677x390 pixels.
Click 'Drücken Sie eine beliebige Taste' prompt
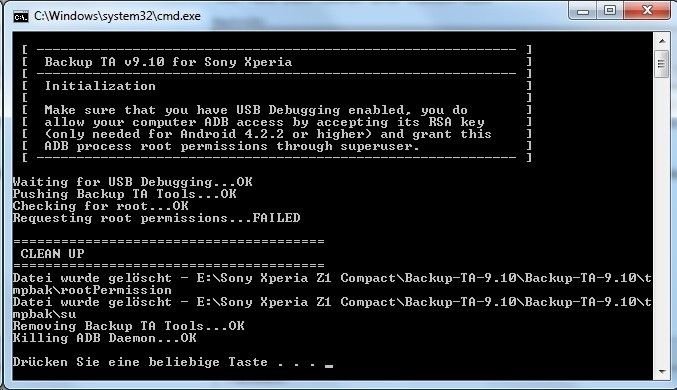tap(140, 362)
